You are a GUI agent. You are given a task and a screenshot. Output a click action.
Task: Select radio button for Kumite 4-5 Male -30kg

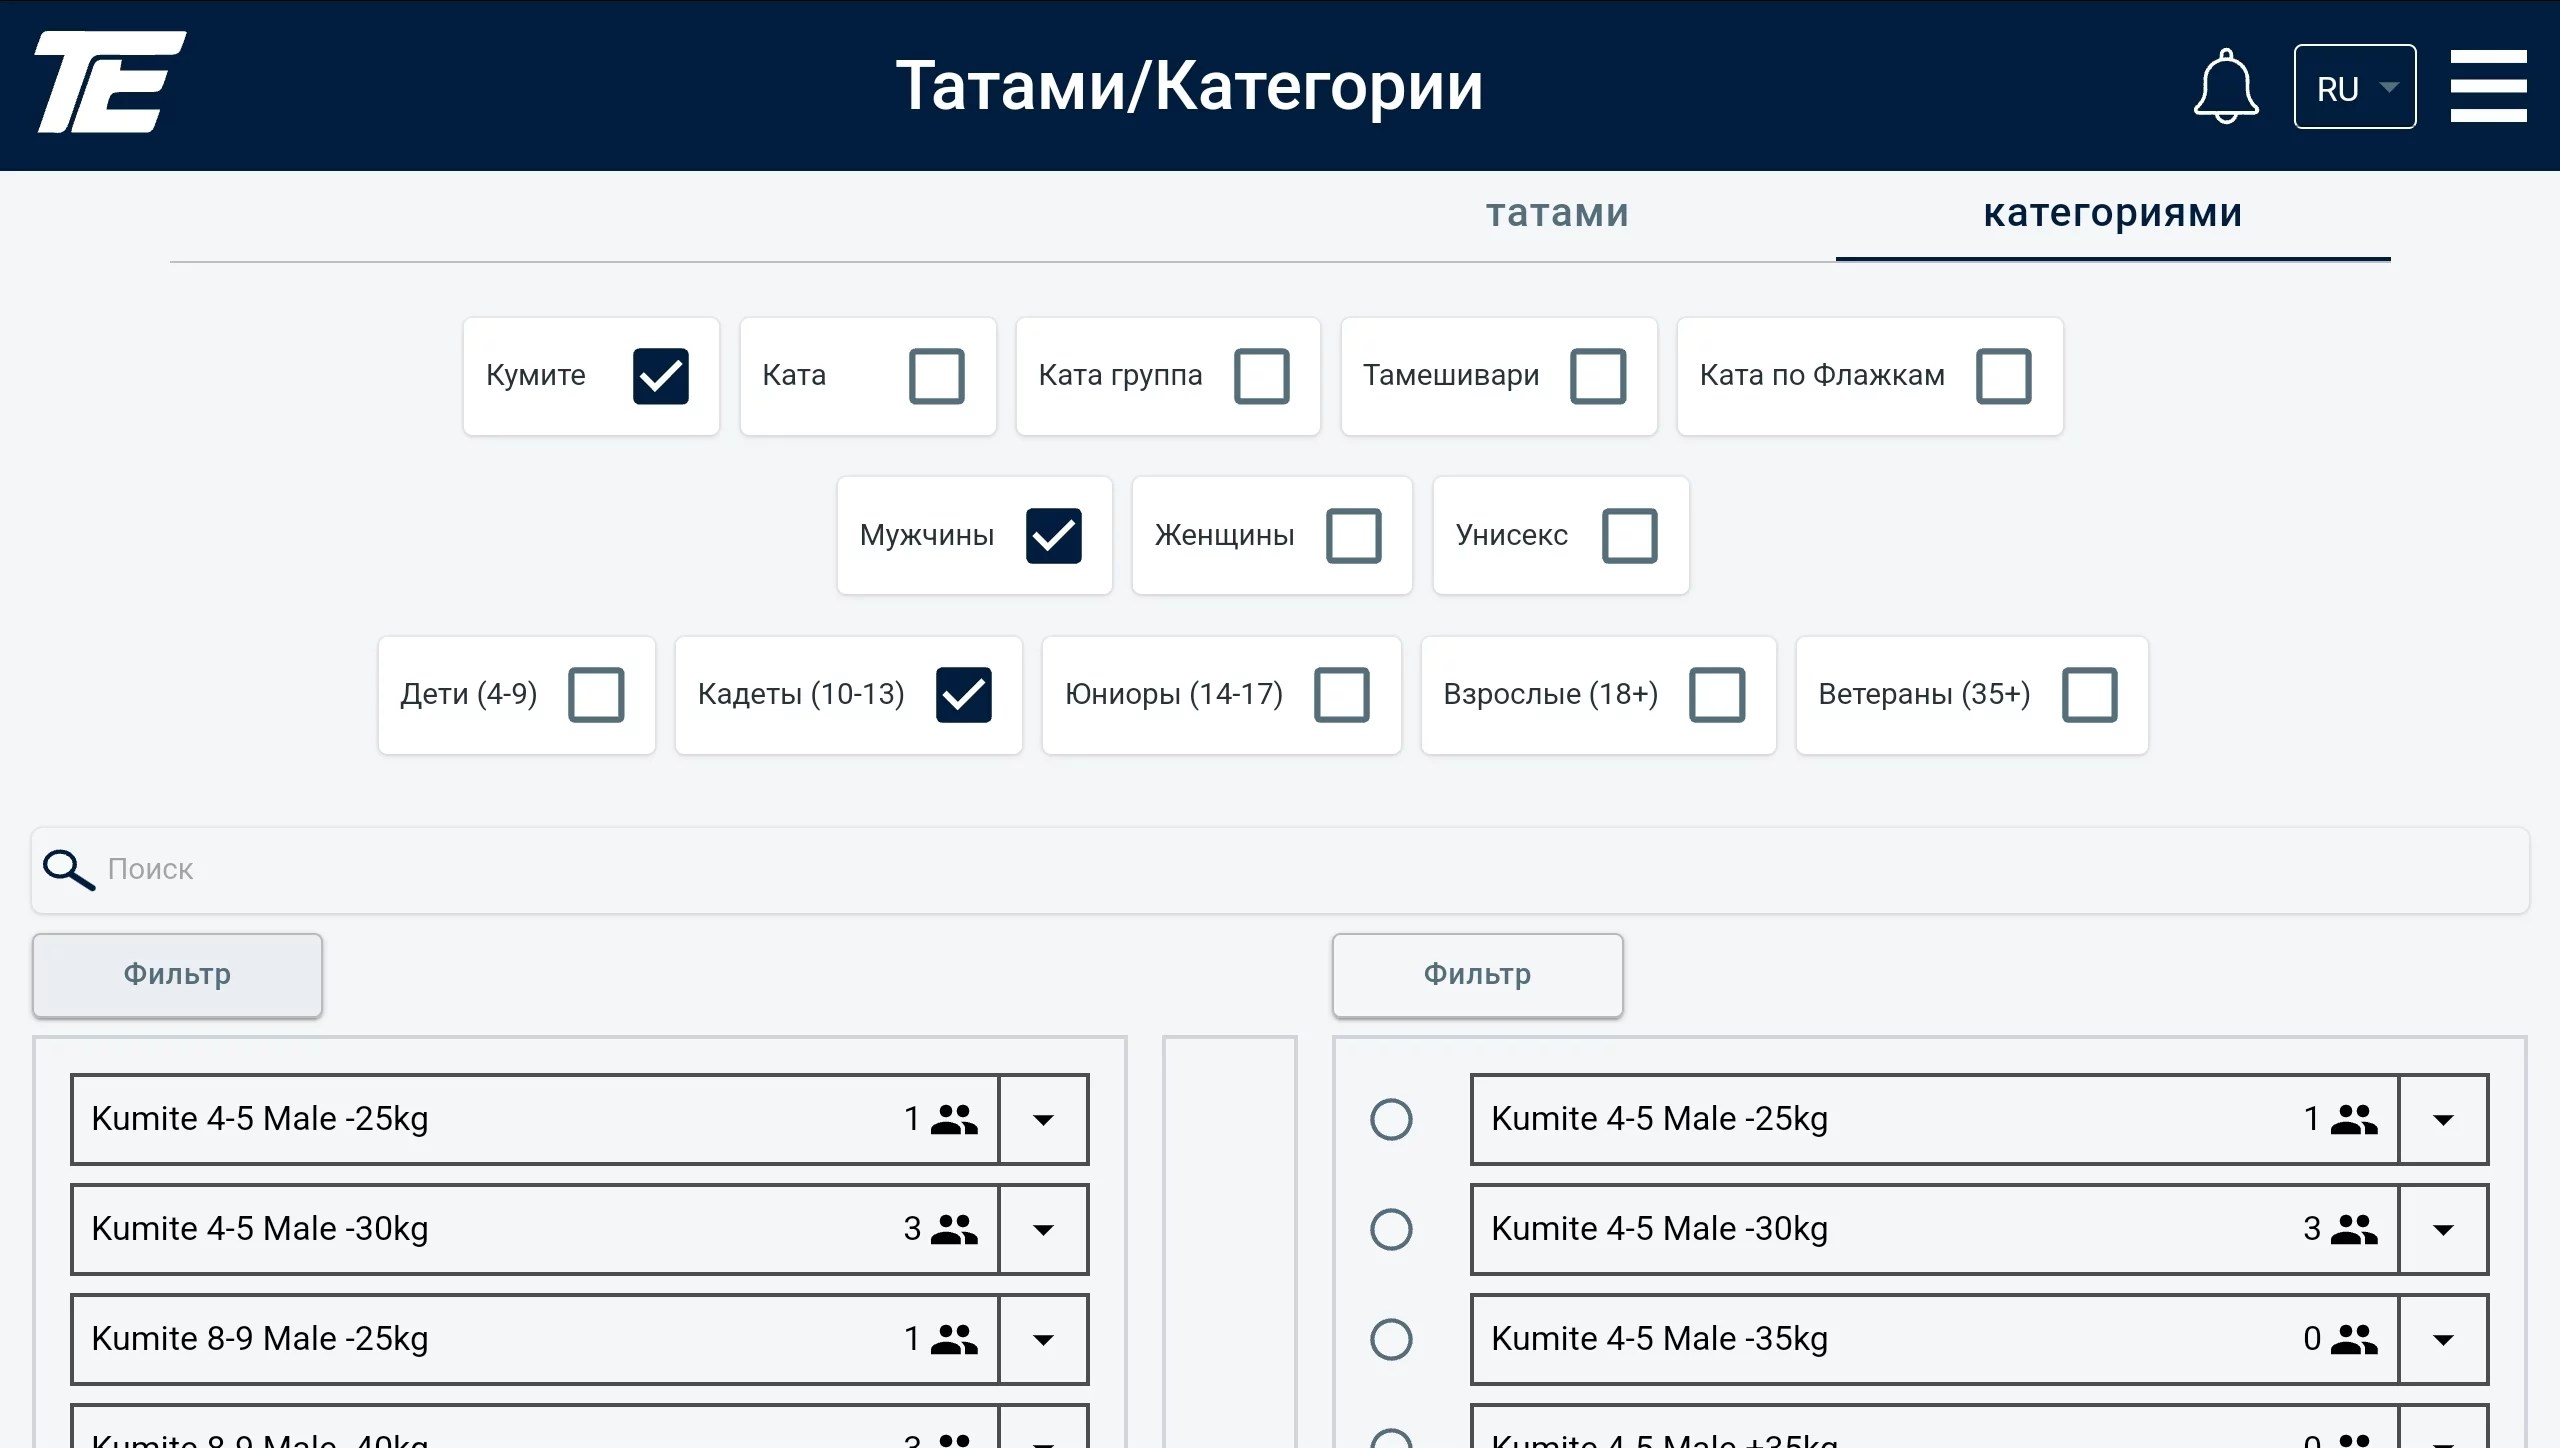[x=1391, y=1230]
